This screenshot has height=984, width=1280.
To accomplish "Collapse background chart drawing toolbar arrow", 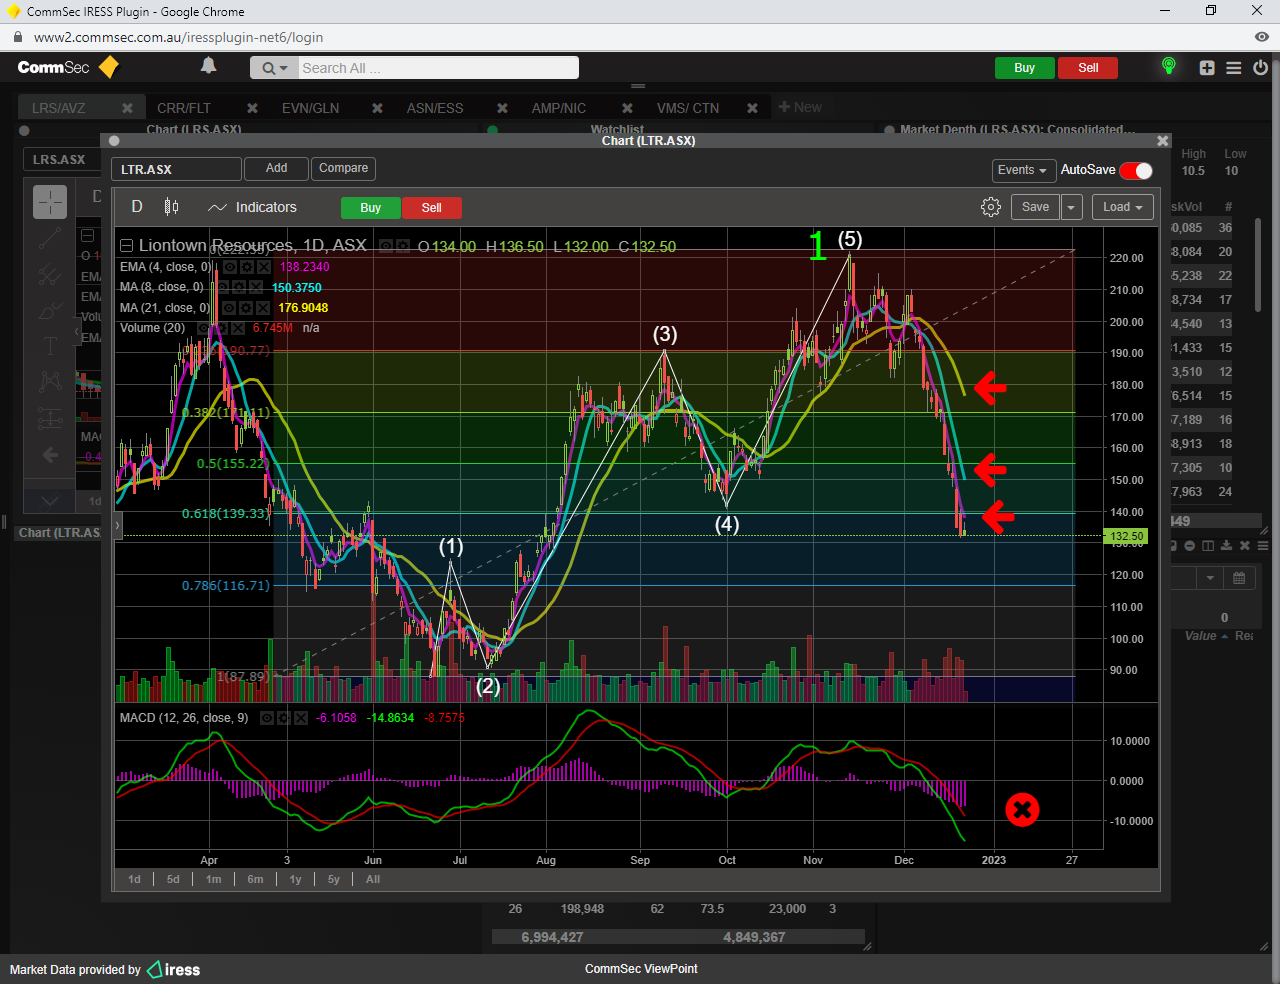I will tap(77, 330).
